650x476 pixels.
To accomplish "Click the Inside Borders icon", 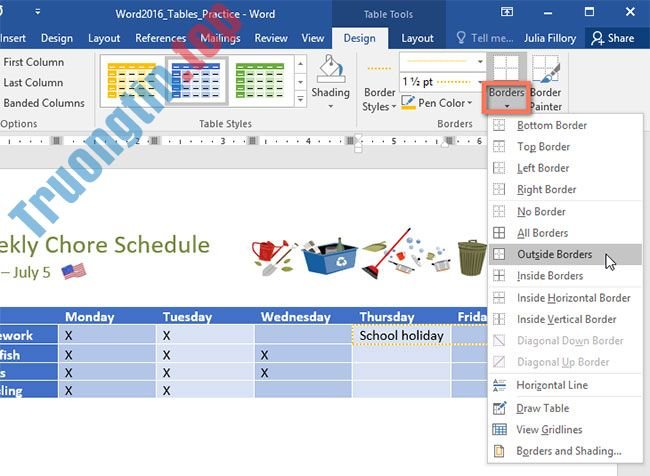I will (x=499, y=276).
